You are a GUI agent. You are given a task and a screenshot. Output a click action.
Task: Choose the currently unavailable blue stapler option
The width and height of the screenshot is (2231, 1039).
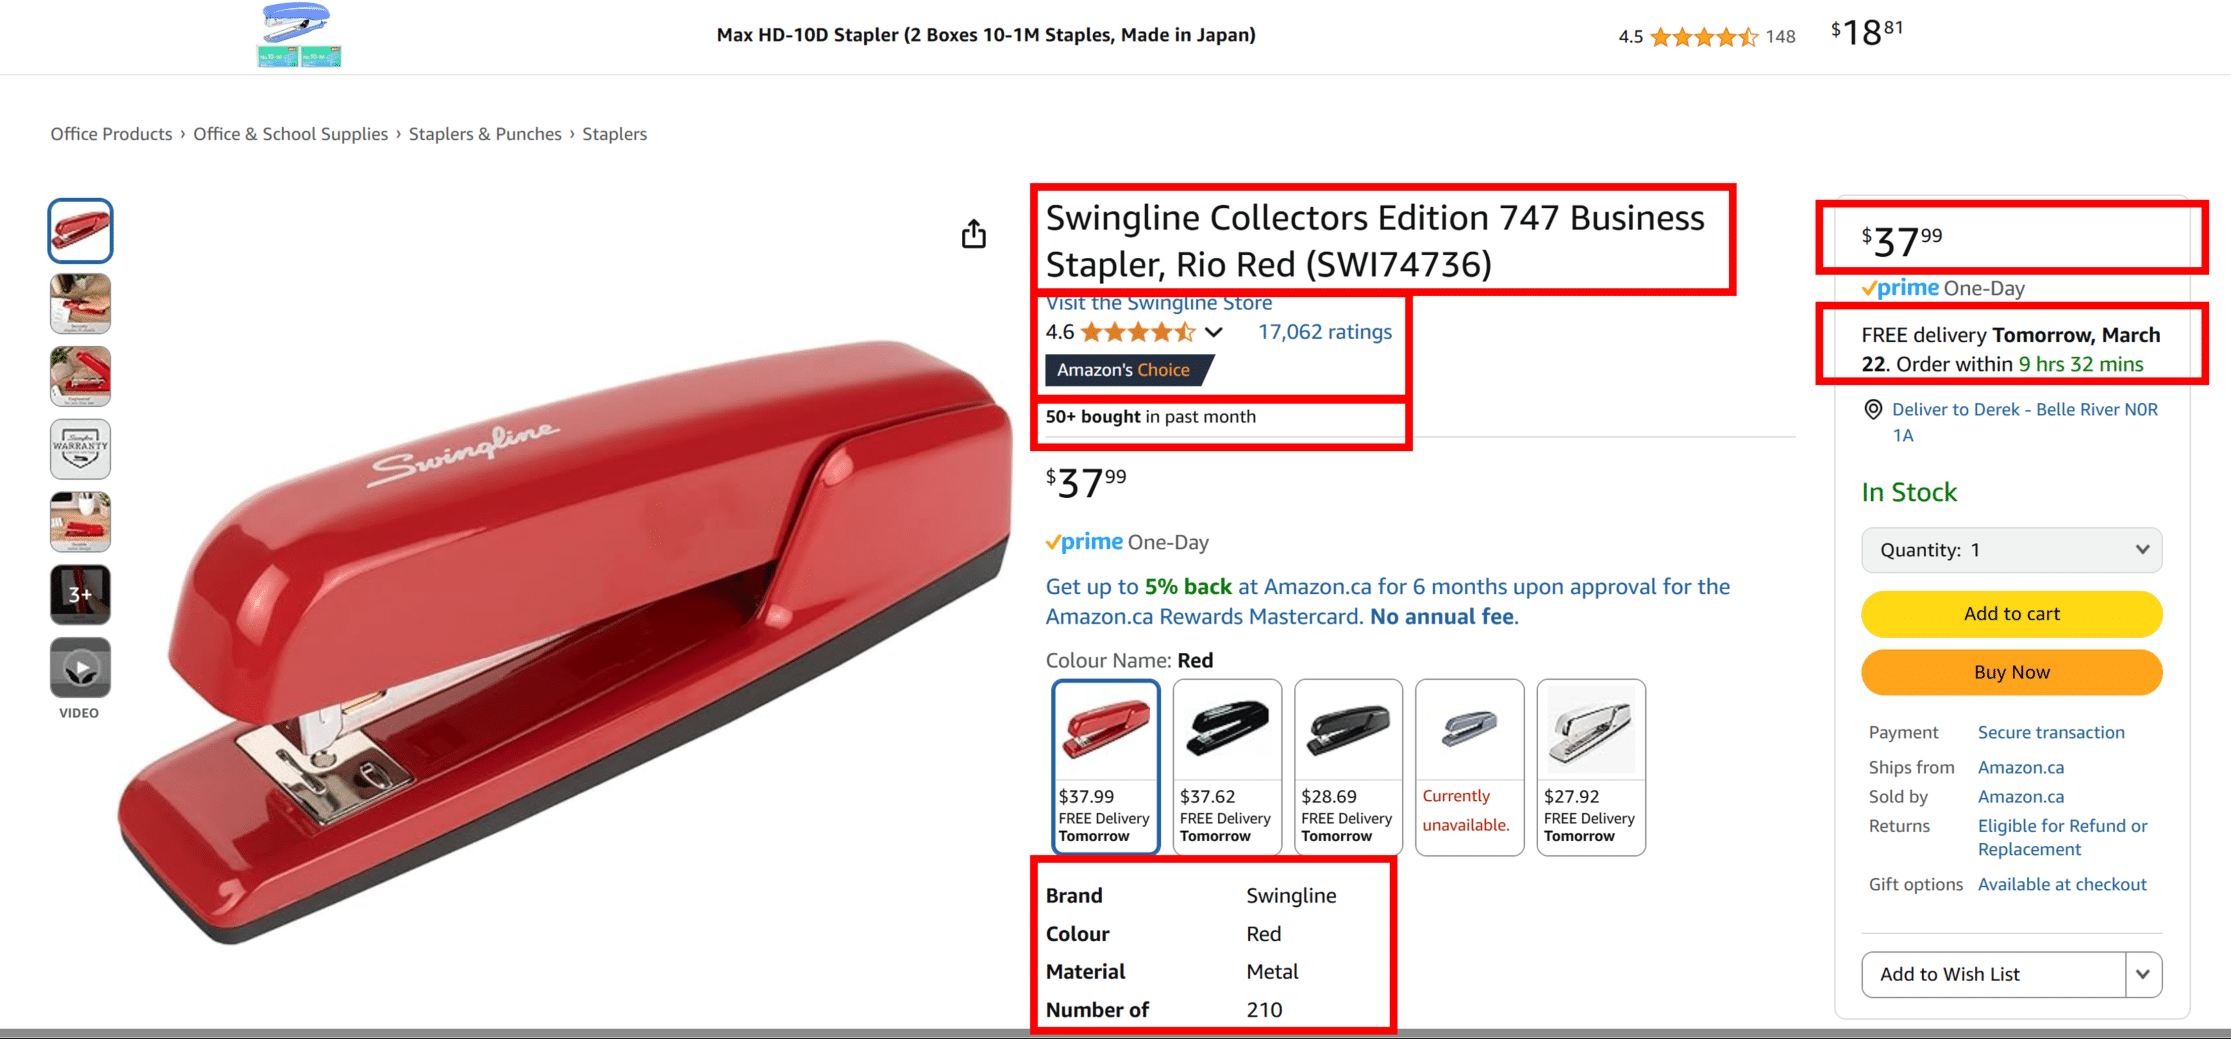pyautogui.click(x=1470, y=767)
